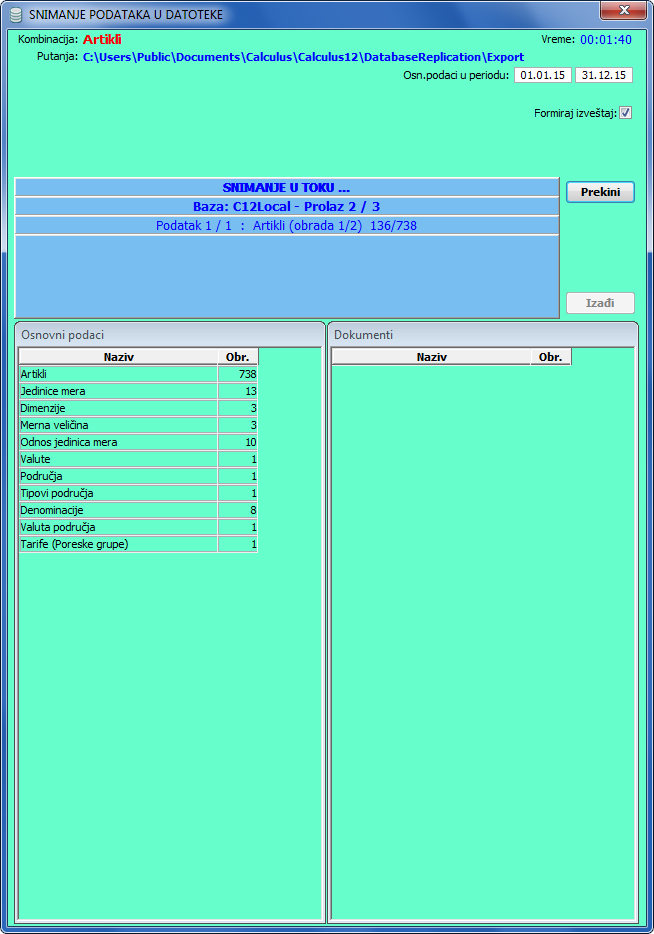This screenshot has height=934, width=654.
Task: Open the export path link
Action: pos(303,57)
